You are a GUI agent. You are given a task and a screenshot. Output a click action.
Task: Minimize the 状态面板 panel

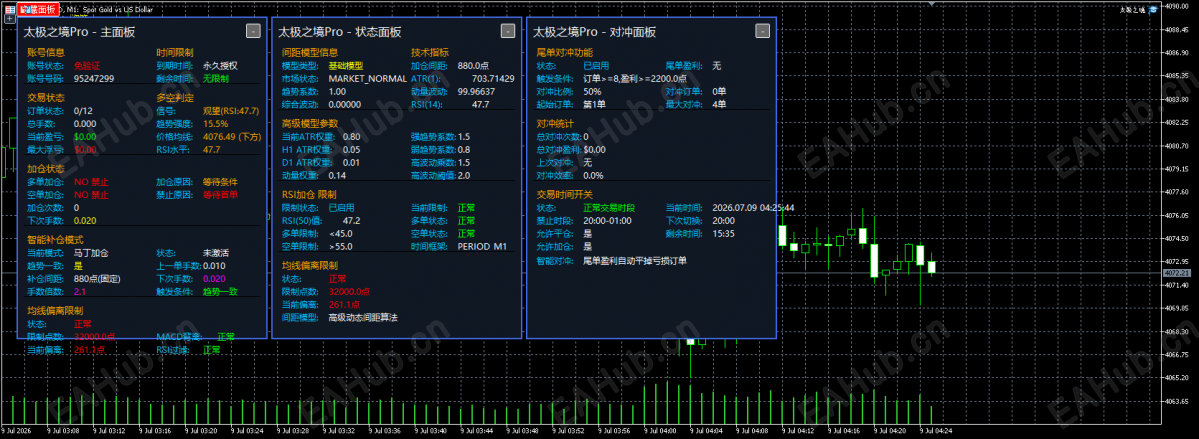(508, 31)
